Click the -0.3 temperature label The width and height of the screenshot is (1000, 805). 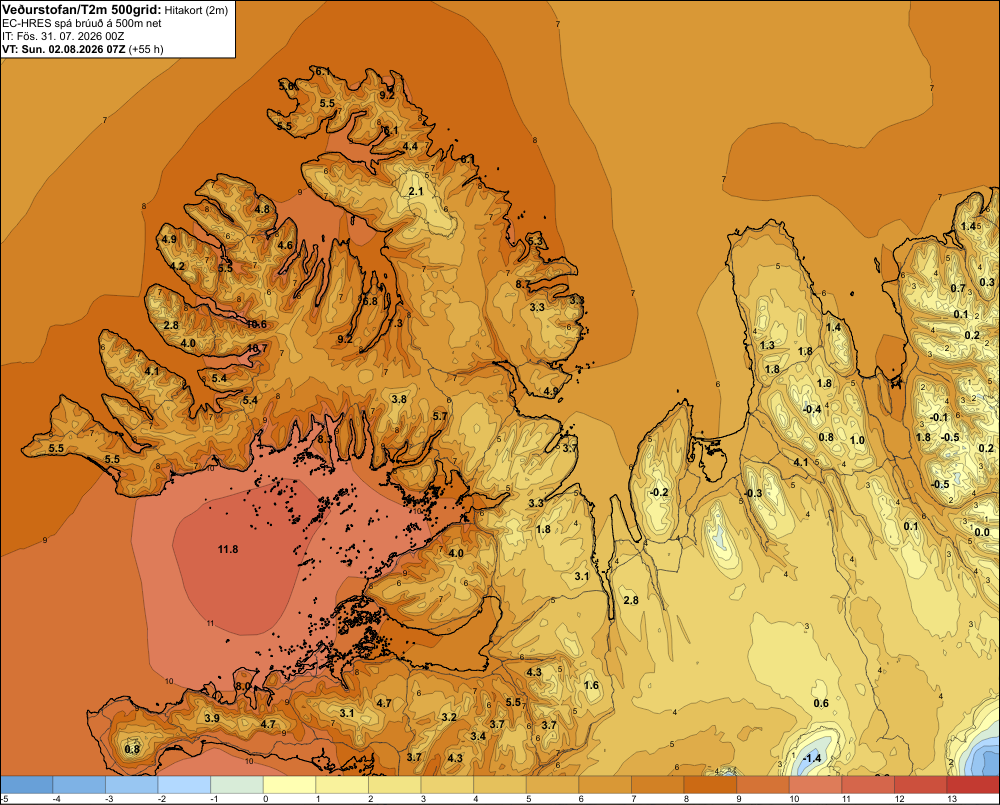(x=753, y=493)
